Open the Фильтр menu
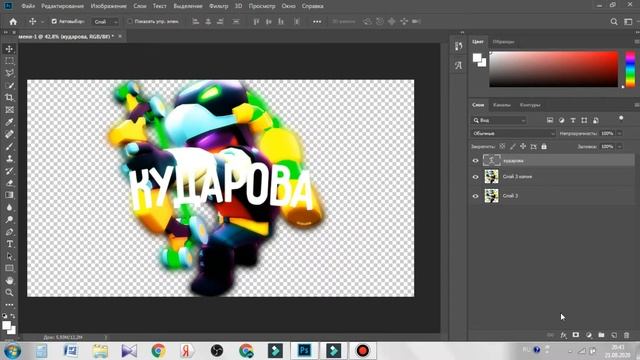This screenshot has width=640, height=360. (218, 6)
